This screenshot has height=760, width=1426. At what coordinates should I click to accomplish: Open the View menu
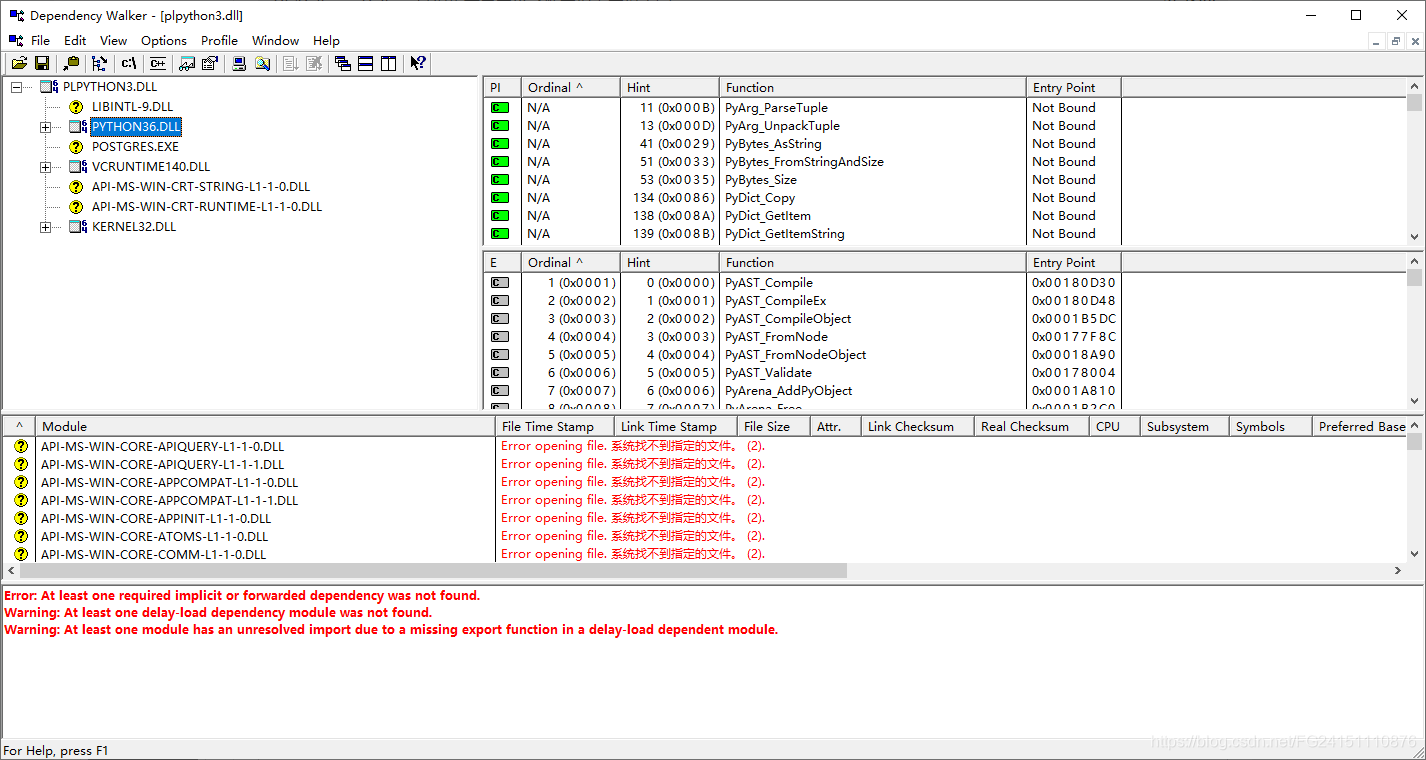point(114,41)
